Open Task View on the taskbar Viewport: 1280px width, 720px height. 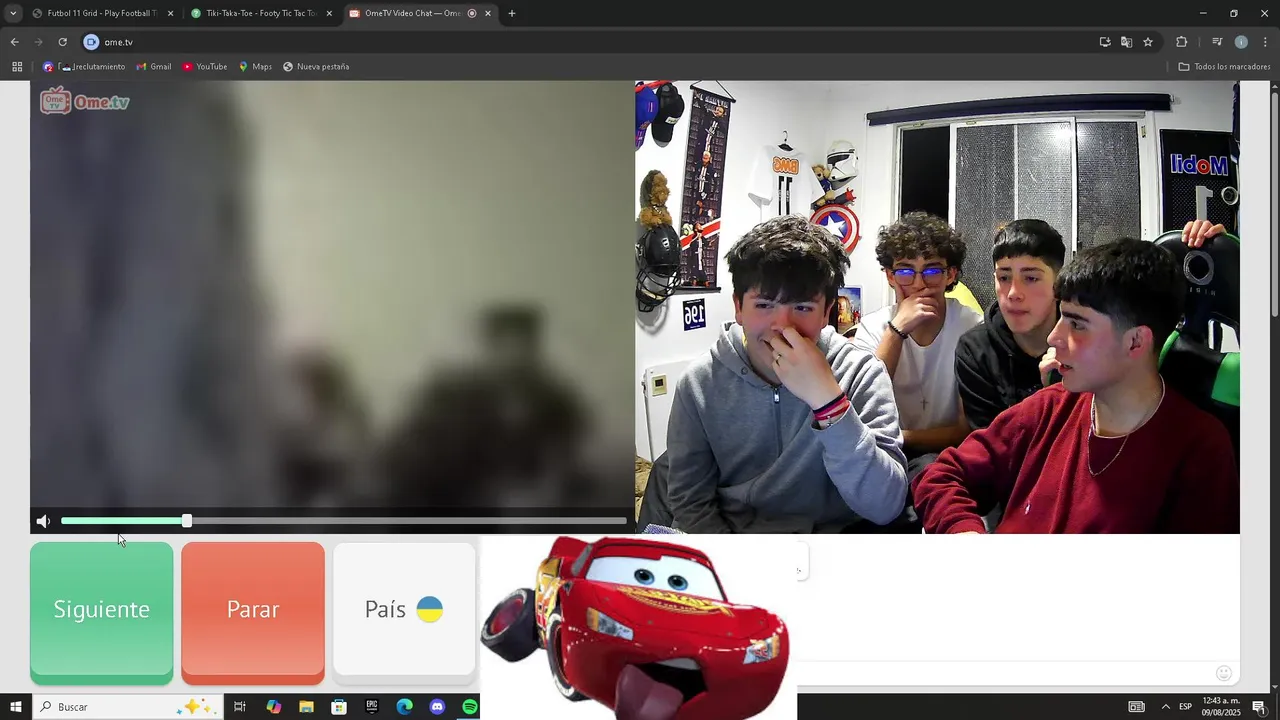(x=240, y=707)
